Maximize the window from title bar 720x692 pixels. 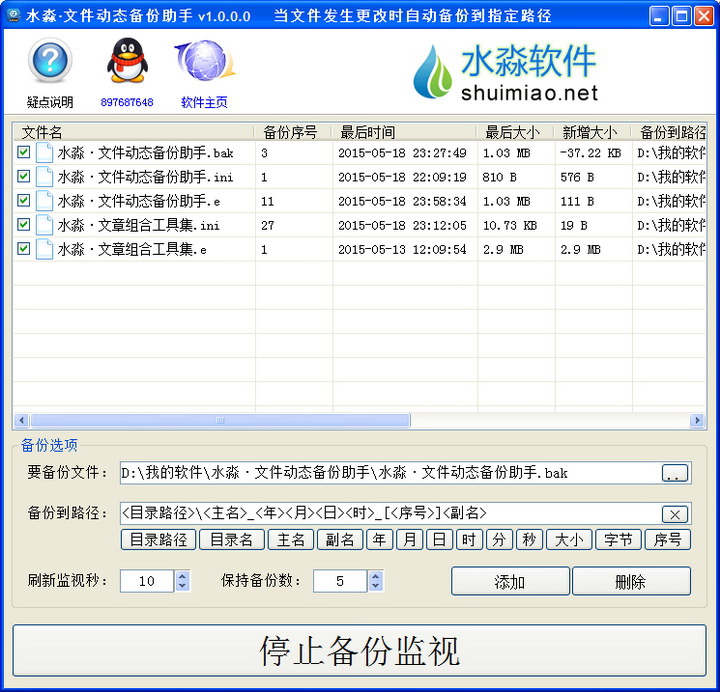click(682, 16)
